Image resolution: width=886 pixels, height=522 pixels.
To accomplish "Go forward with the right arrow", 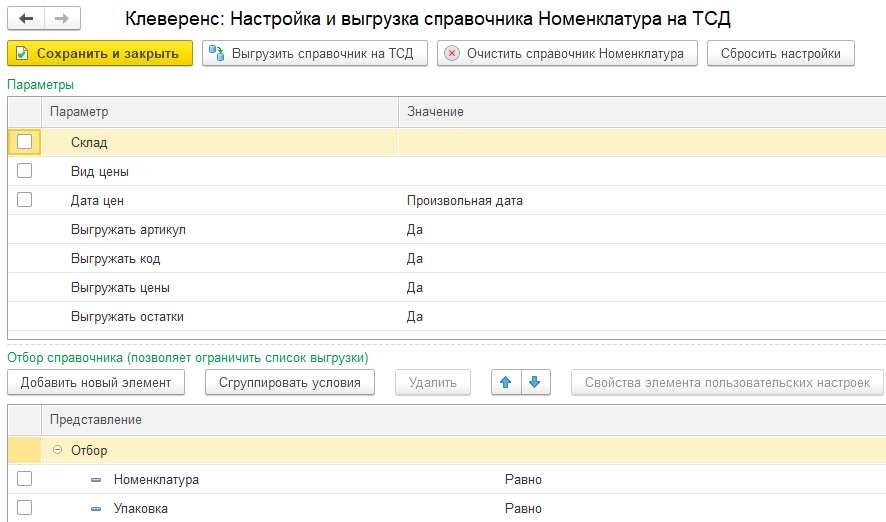I will tap(62, 19).
